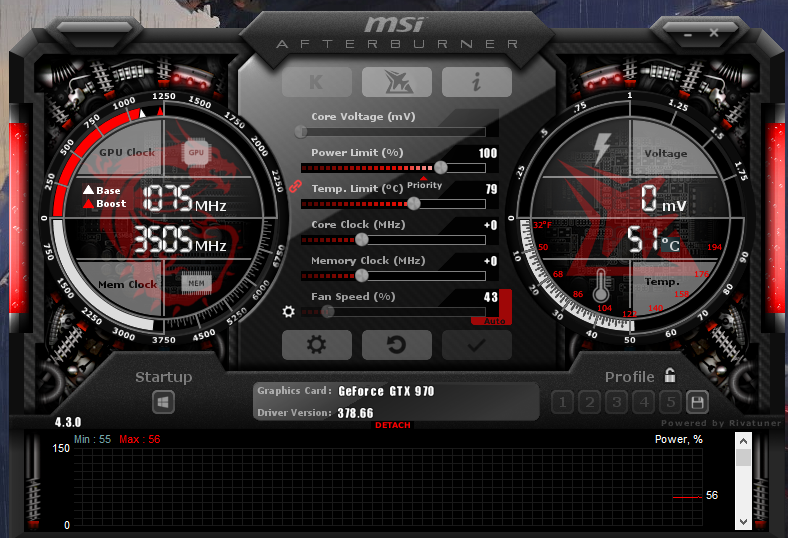Screen dimensions: 788x538
Task: Toggle fan speed Auto mode
Action: (495, 321)
